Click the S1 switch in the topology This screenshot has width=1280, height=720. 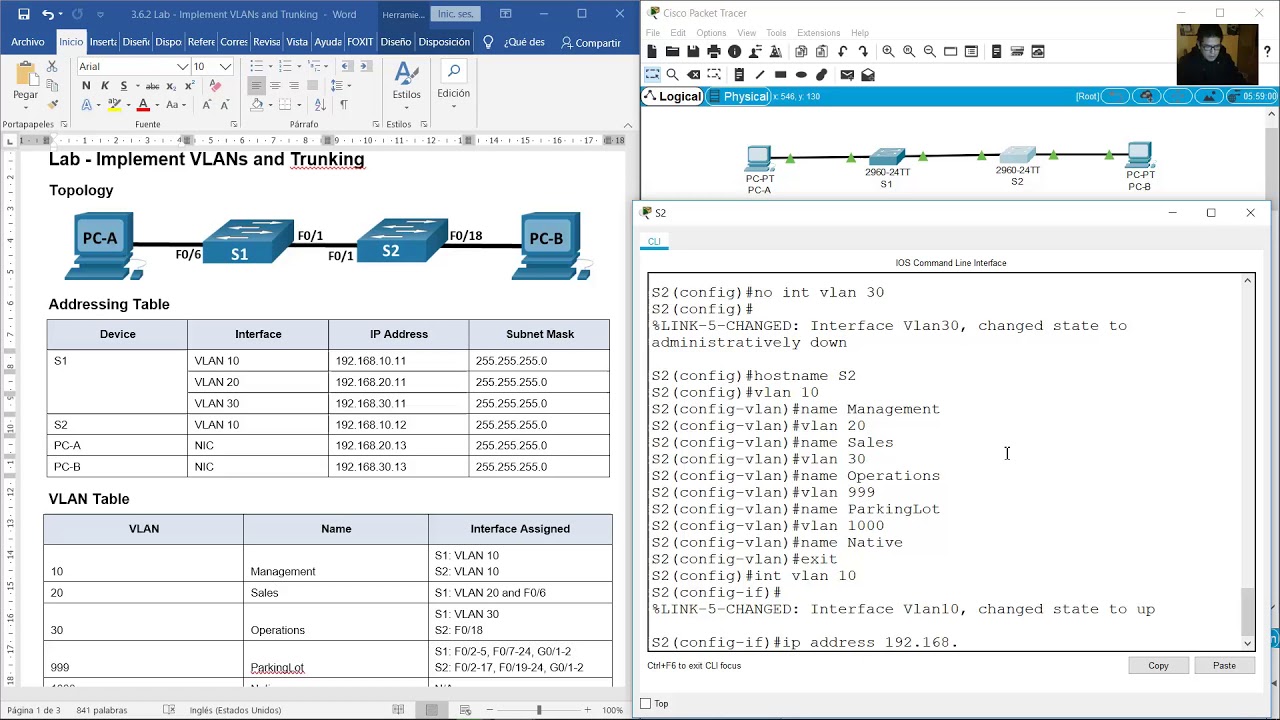(x=887, y=157)
